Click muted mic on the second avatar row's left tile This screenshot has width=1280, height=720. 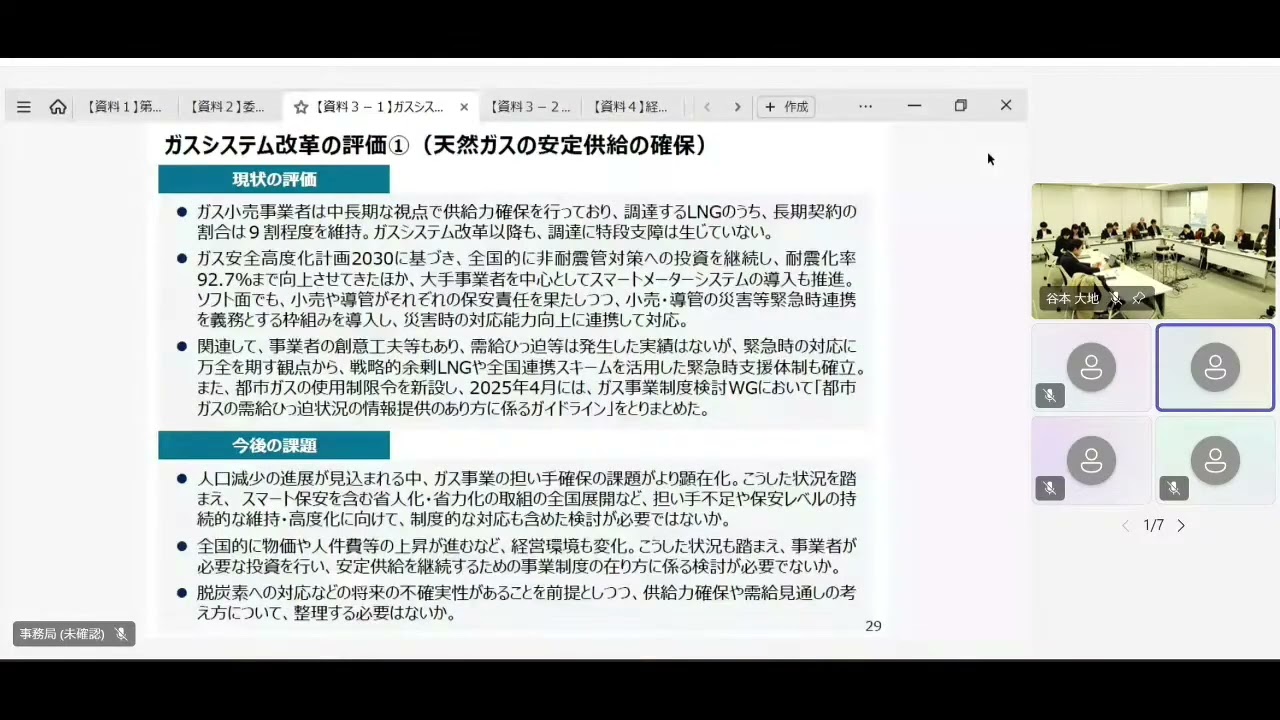[x=1049, y=488]
